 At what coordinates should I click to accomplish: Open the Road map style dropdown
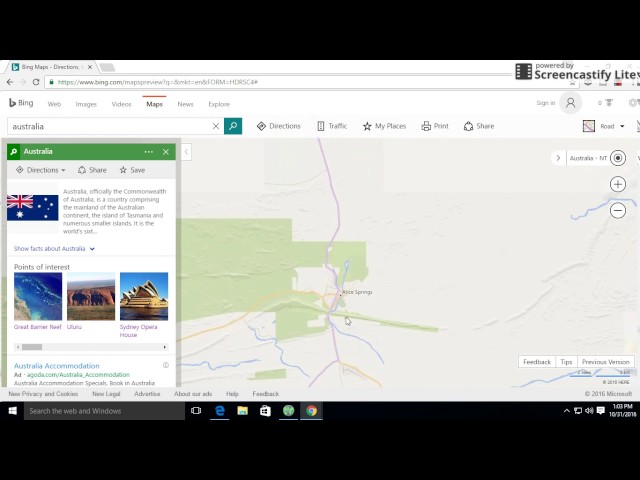[x=604, y=126]
